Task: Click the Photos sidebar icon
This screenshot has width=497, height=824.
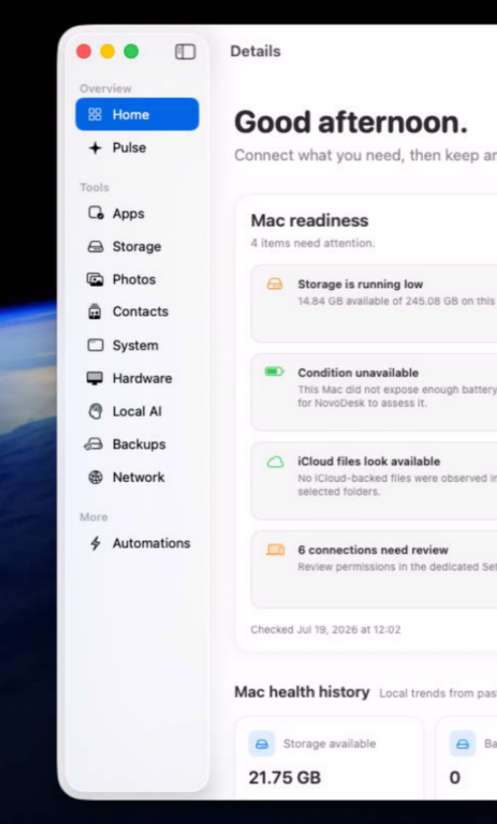Action: [x=95, y=279]
